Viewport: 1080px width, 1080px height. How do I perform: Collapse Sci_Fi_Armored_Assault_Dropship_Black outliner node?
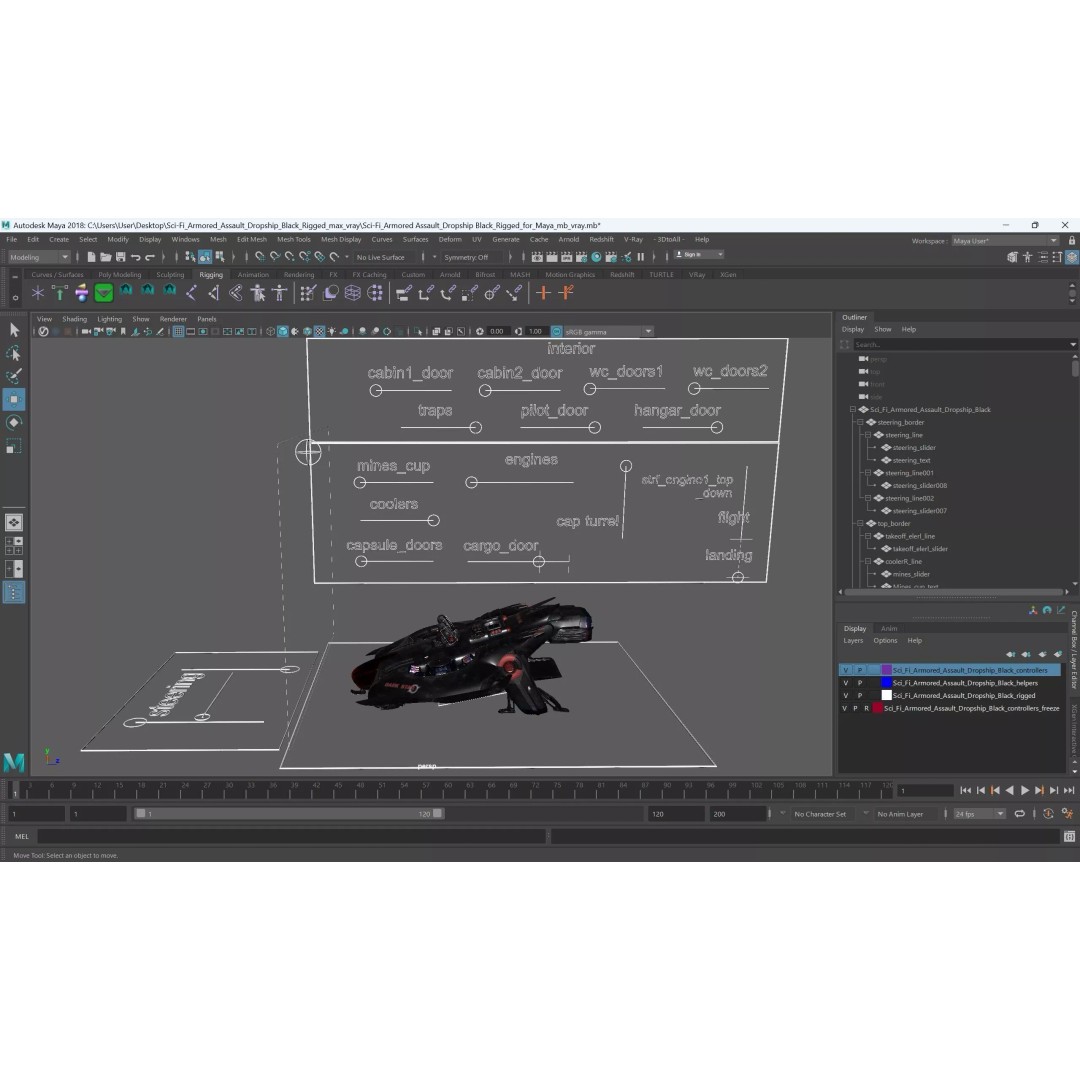coord(853,409)
